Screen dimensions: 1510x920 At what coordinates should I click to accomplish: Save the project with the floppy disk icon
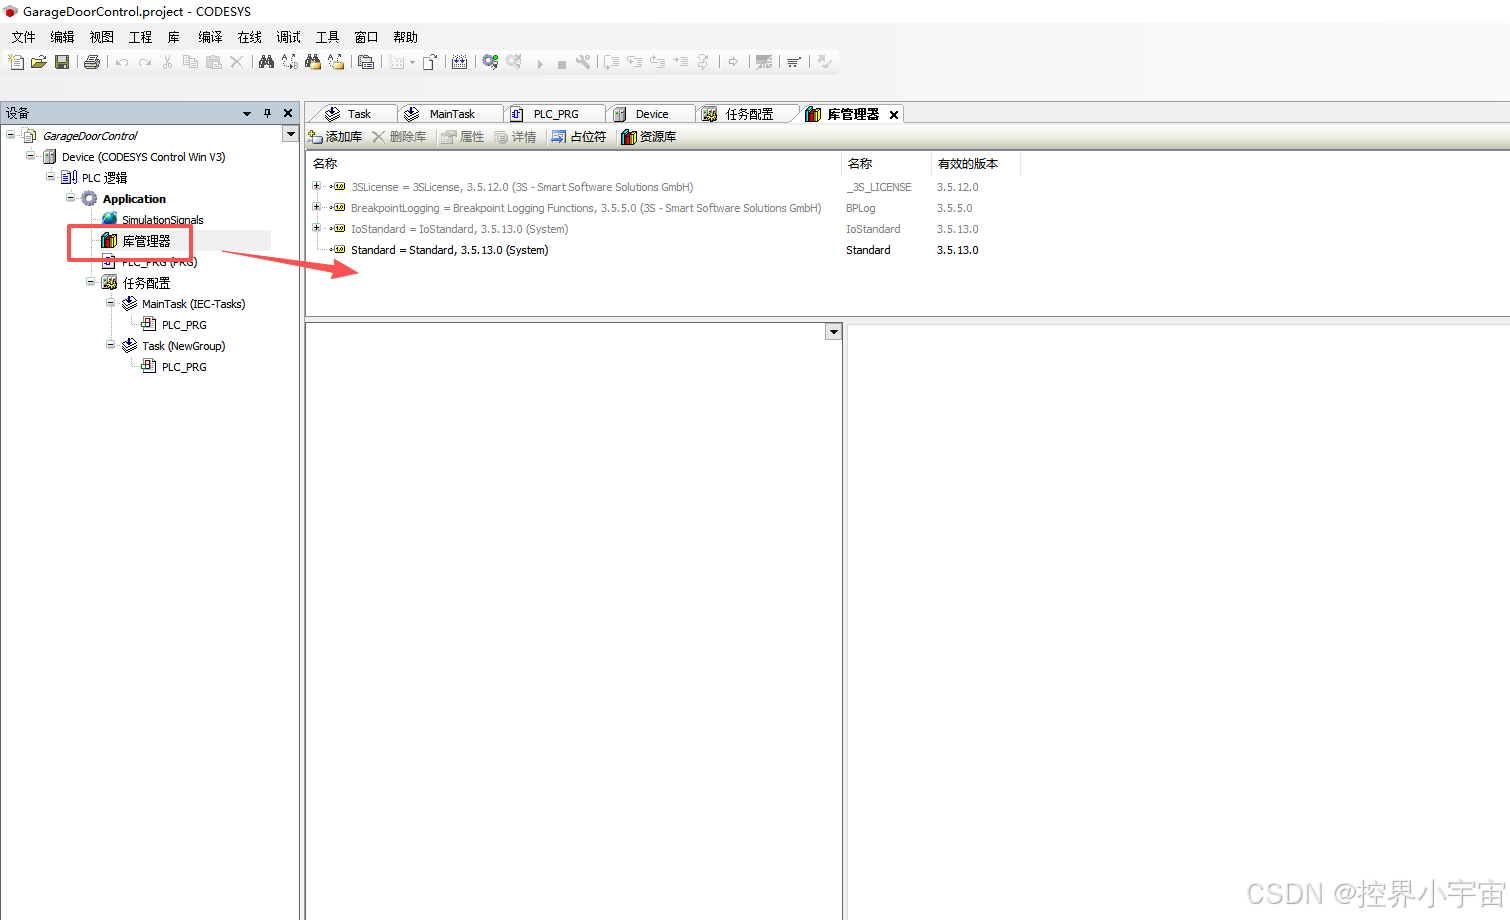(62, 62)
